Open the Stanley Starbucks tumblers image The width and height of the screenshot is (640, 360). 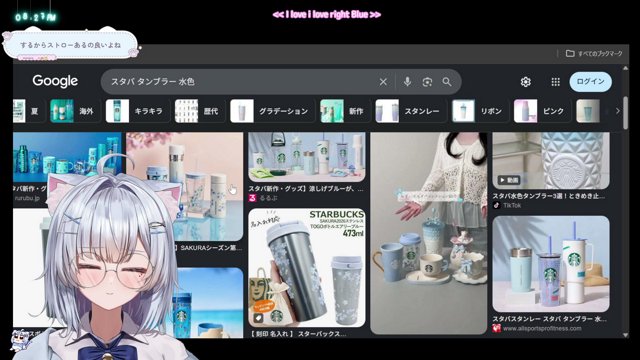[x=551, y=264]
